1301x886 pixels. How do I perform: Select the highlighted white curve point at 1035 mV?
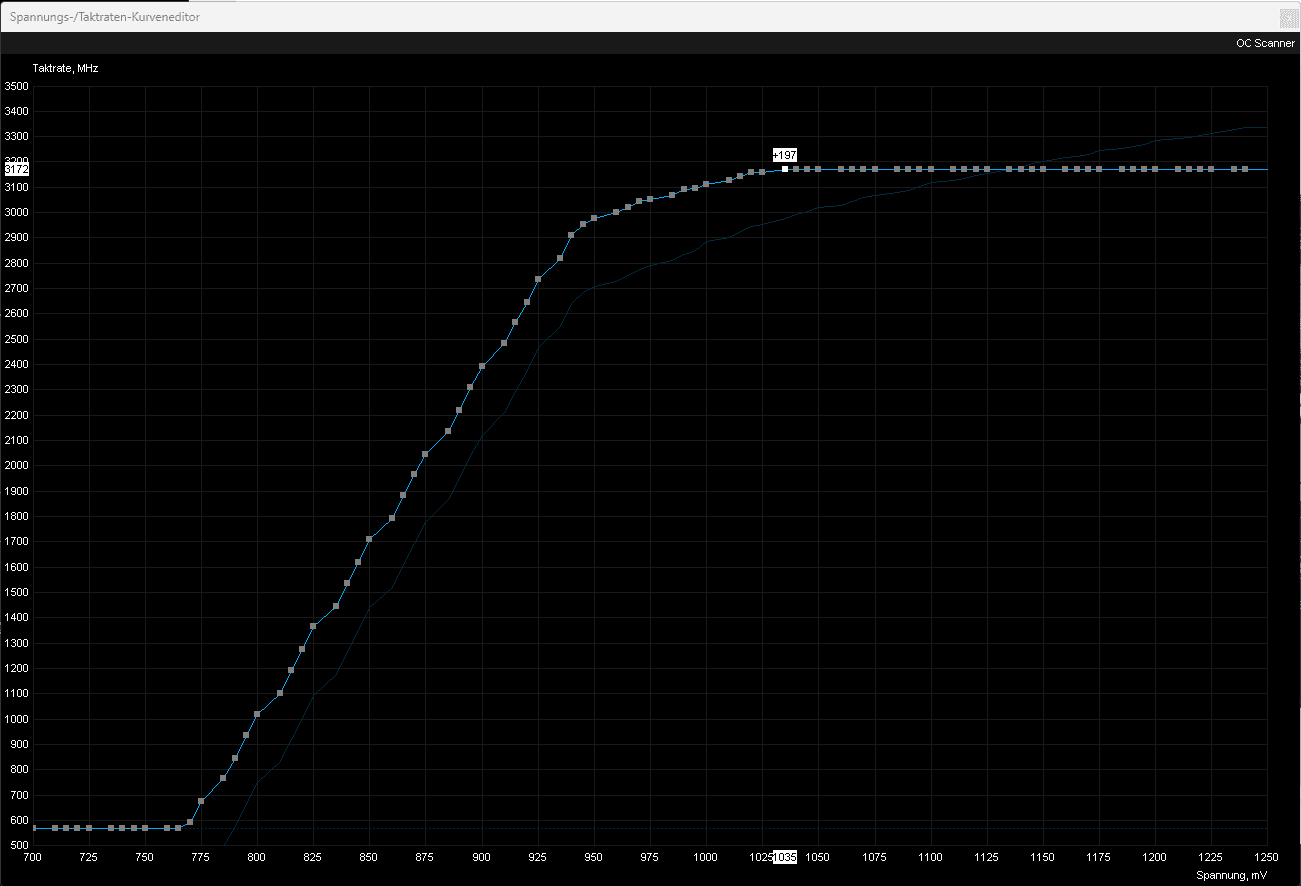coord(785,169)
